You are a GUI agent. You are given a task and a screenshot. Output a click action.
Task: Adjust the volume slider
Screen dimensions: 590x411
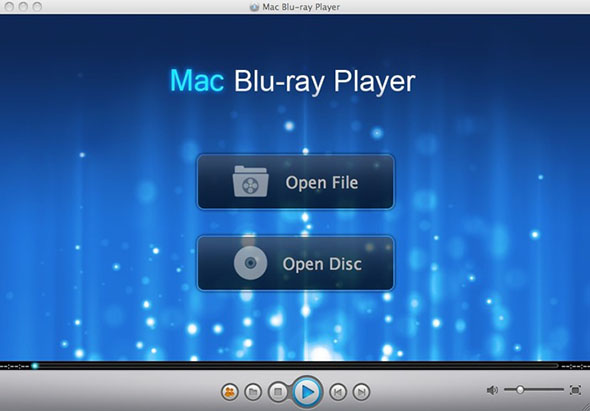pyautogui.click(x=534, y=390)
